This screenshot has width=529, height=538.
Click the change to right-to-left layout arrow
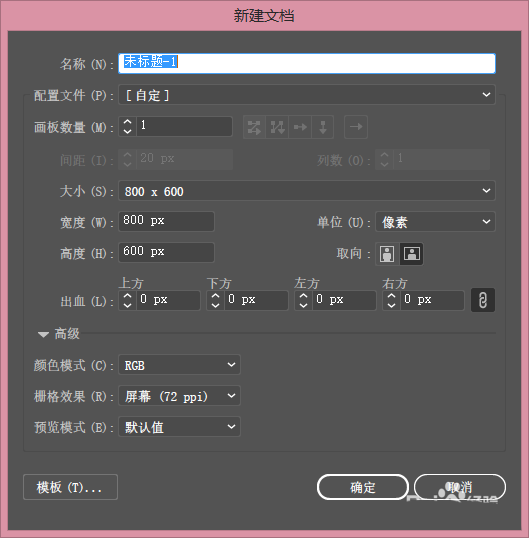(x=356, y=127)
